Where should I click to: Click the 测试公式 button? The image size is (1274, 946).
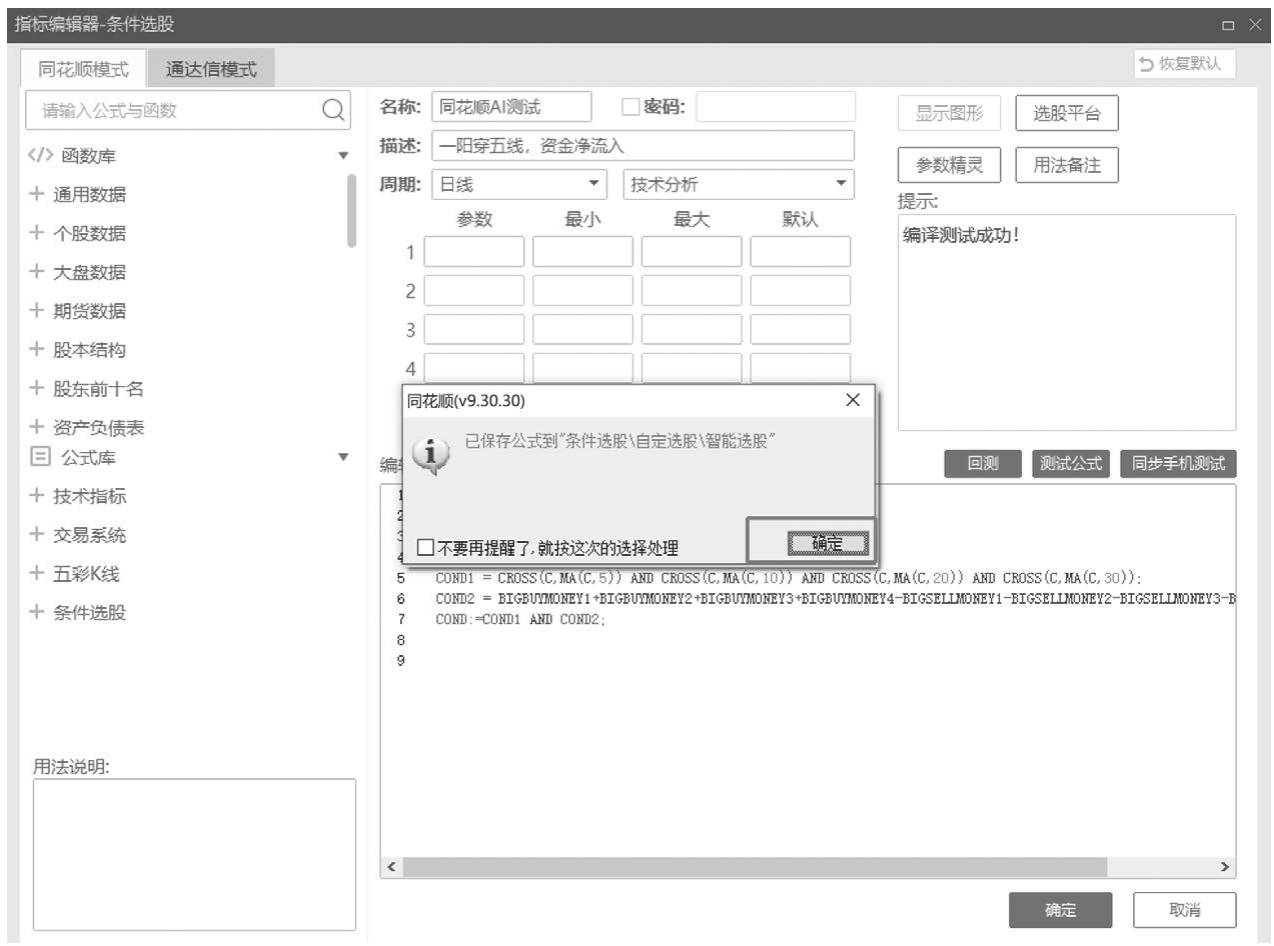point(1071,463)
